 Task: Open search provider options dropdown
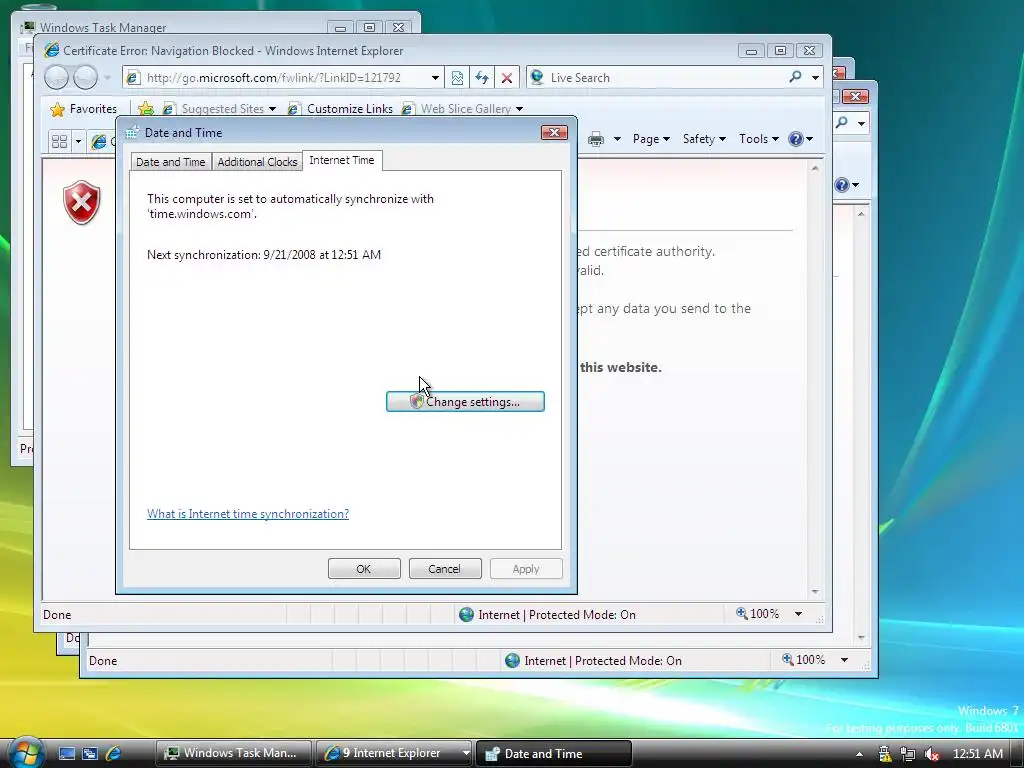tap(815, 78)
